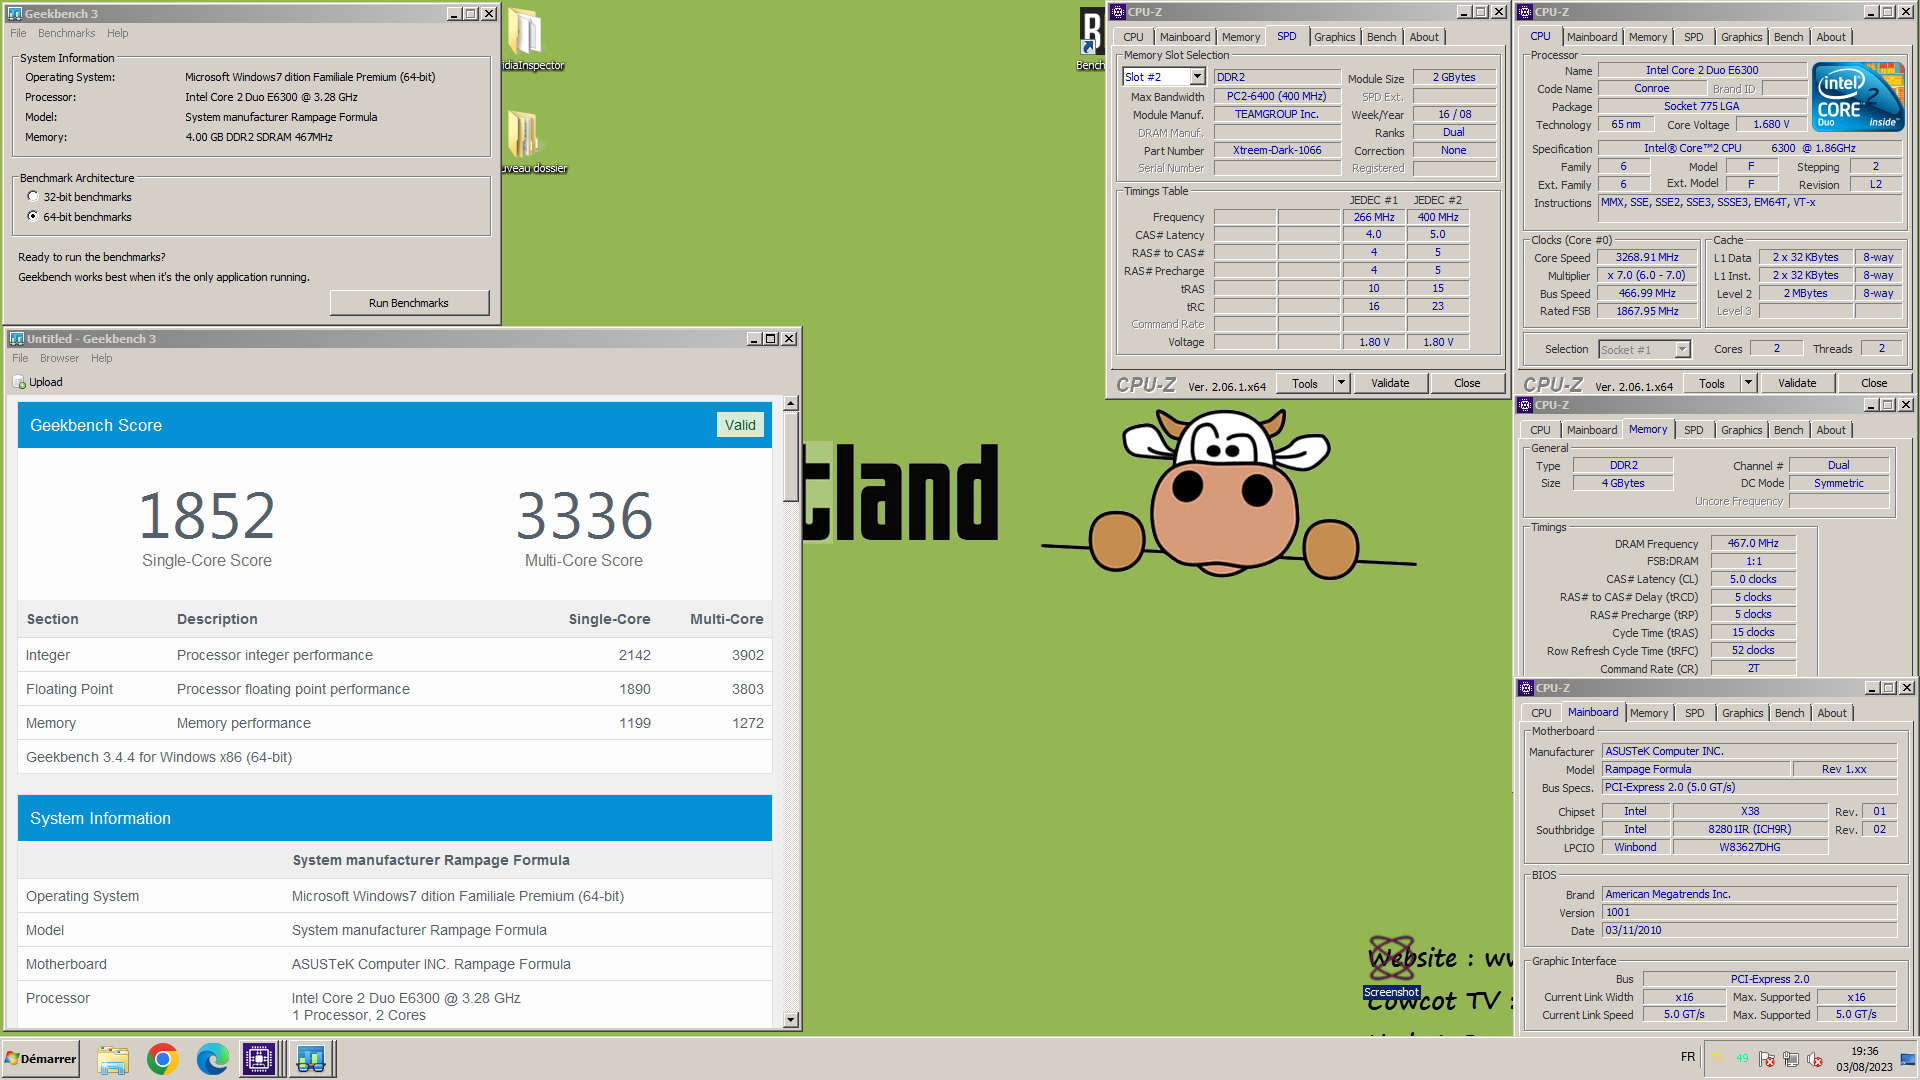Image resolution: width=1920 pixels, height=1080 pixels.
Task: Click the yellow 56 temperature tray icon
Action: click(x=1720, y=1058)
